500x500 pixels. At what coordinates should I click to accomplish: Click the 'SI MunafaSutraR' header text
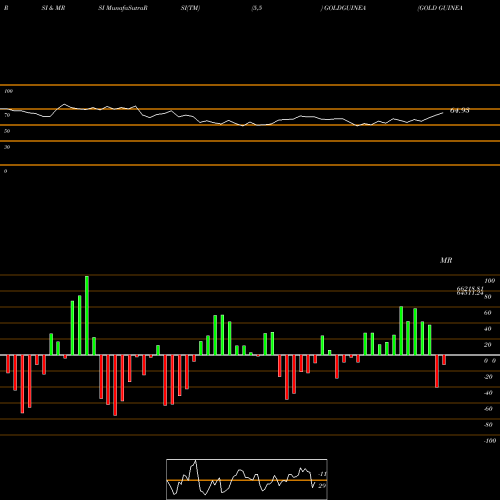pos(123,8)
